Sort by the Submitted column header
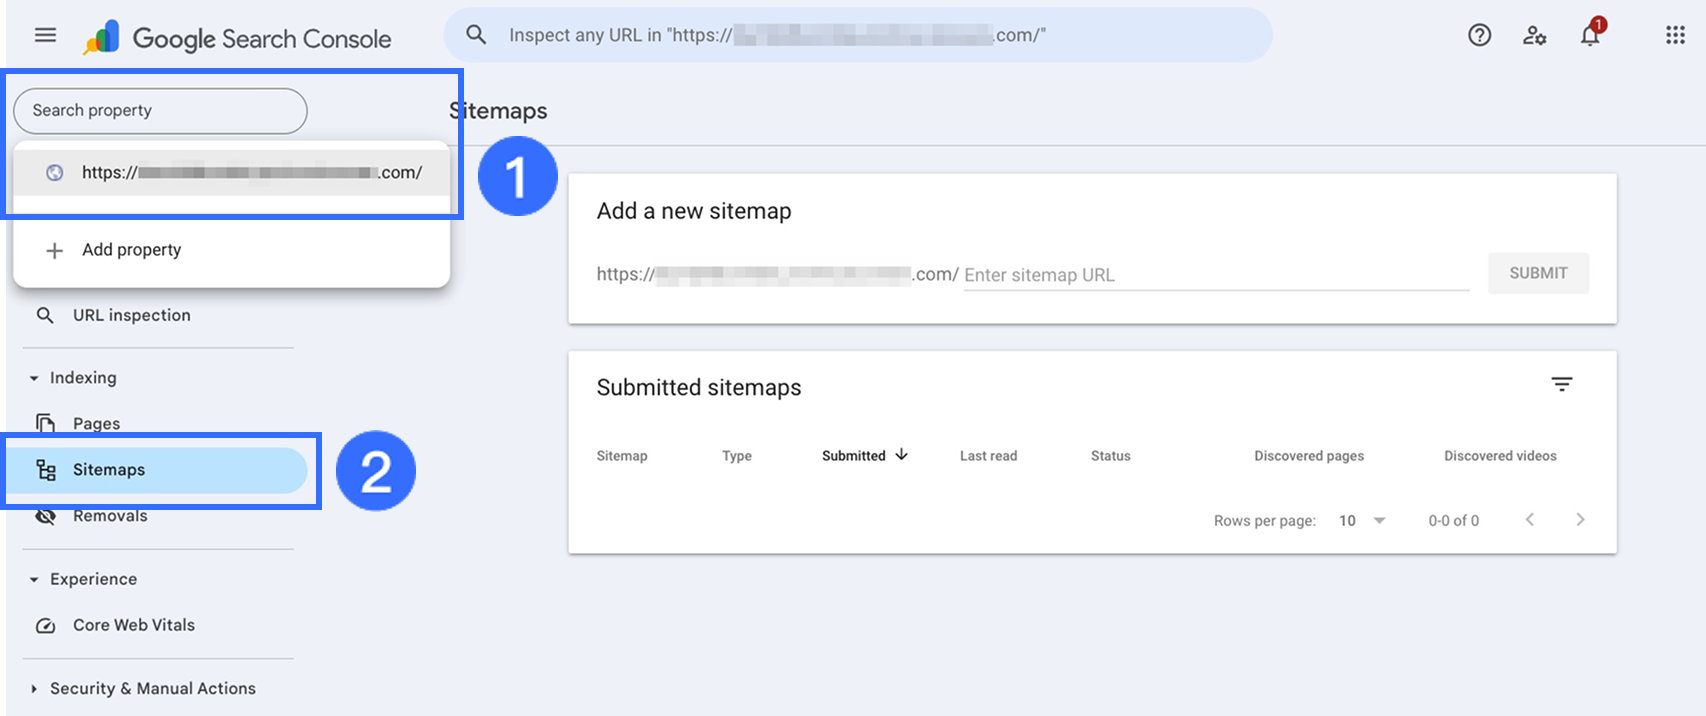The height and width of the screenshot is (716, 1706). [854, 456]
